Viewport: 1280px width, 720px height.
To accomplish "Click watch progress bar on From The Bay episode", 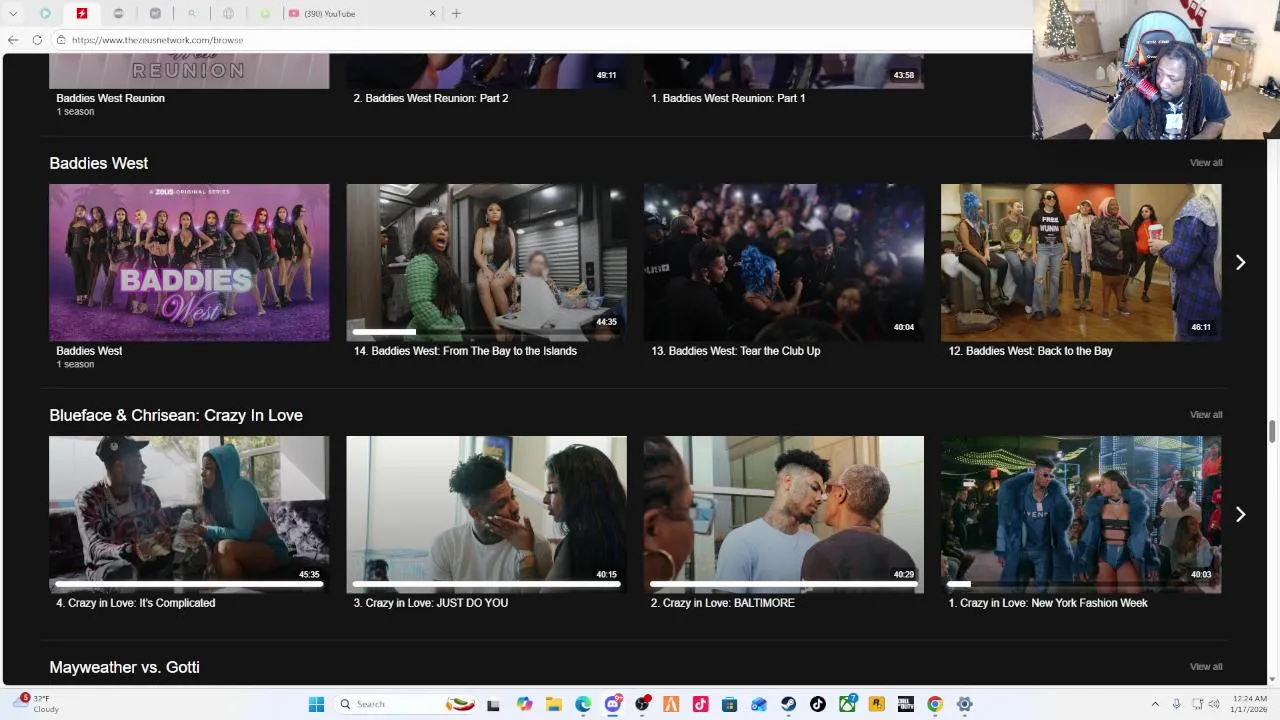I will click(486, 331).
